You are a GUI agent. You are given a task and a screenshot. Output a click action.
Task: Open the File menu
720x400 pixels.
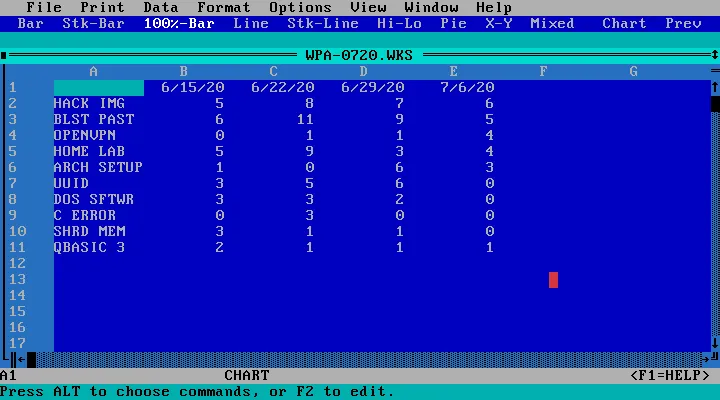44,7
